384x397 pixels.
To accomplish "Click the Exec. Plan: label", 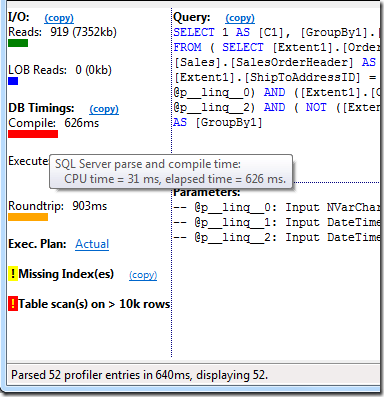I will 37,244.
